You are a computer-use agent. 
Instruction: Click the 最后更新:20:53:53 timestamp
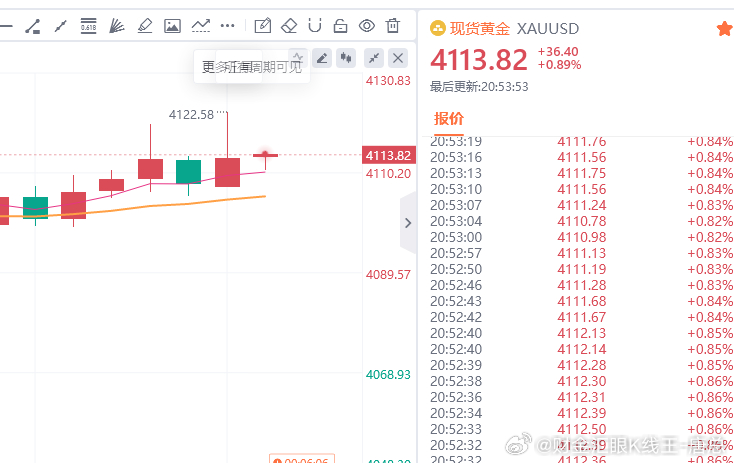tap(479, 87)
